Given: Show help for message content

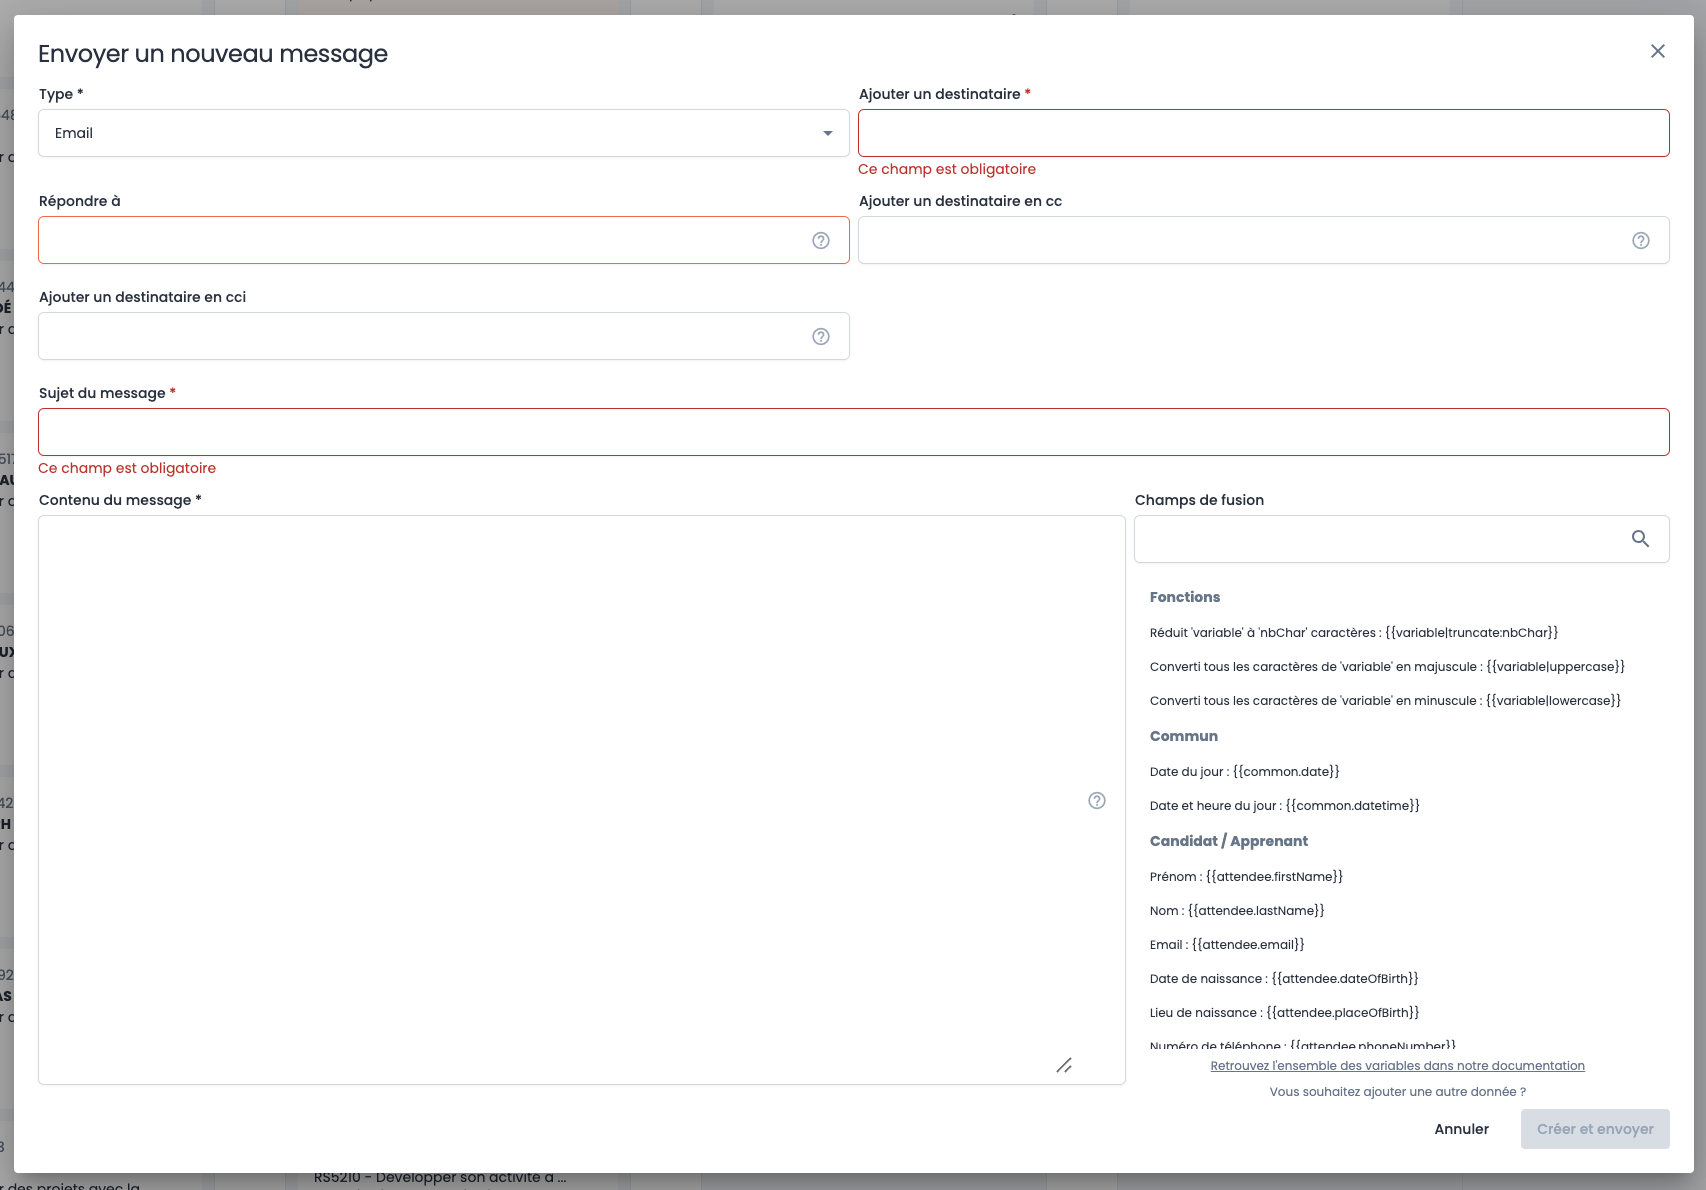Looking at the screenshot, I should tap(1097, 800).
